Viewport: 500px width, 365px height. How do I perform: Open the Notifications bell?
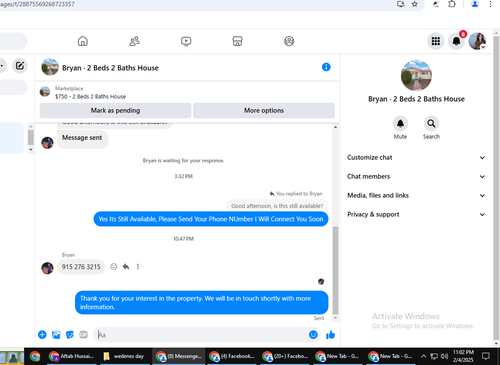[456, 41]
